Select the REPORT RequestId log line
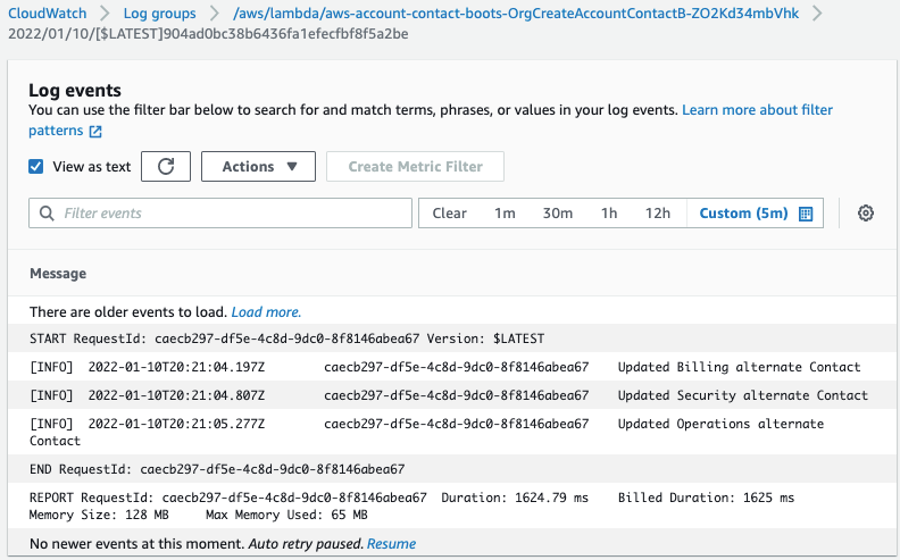The width and height of the screenshot is (902, 560). tap(452, 506)
